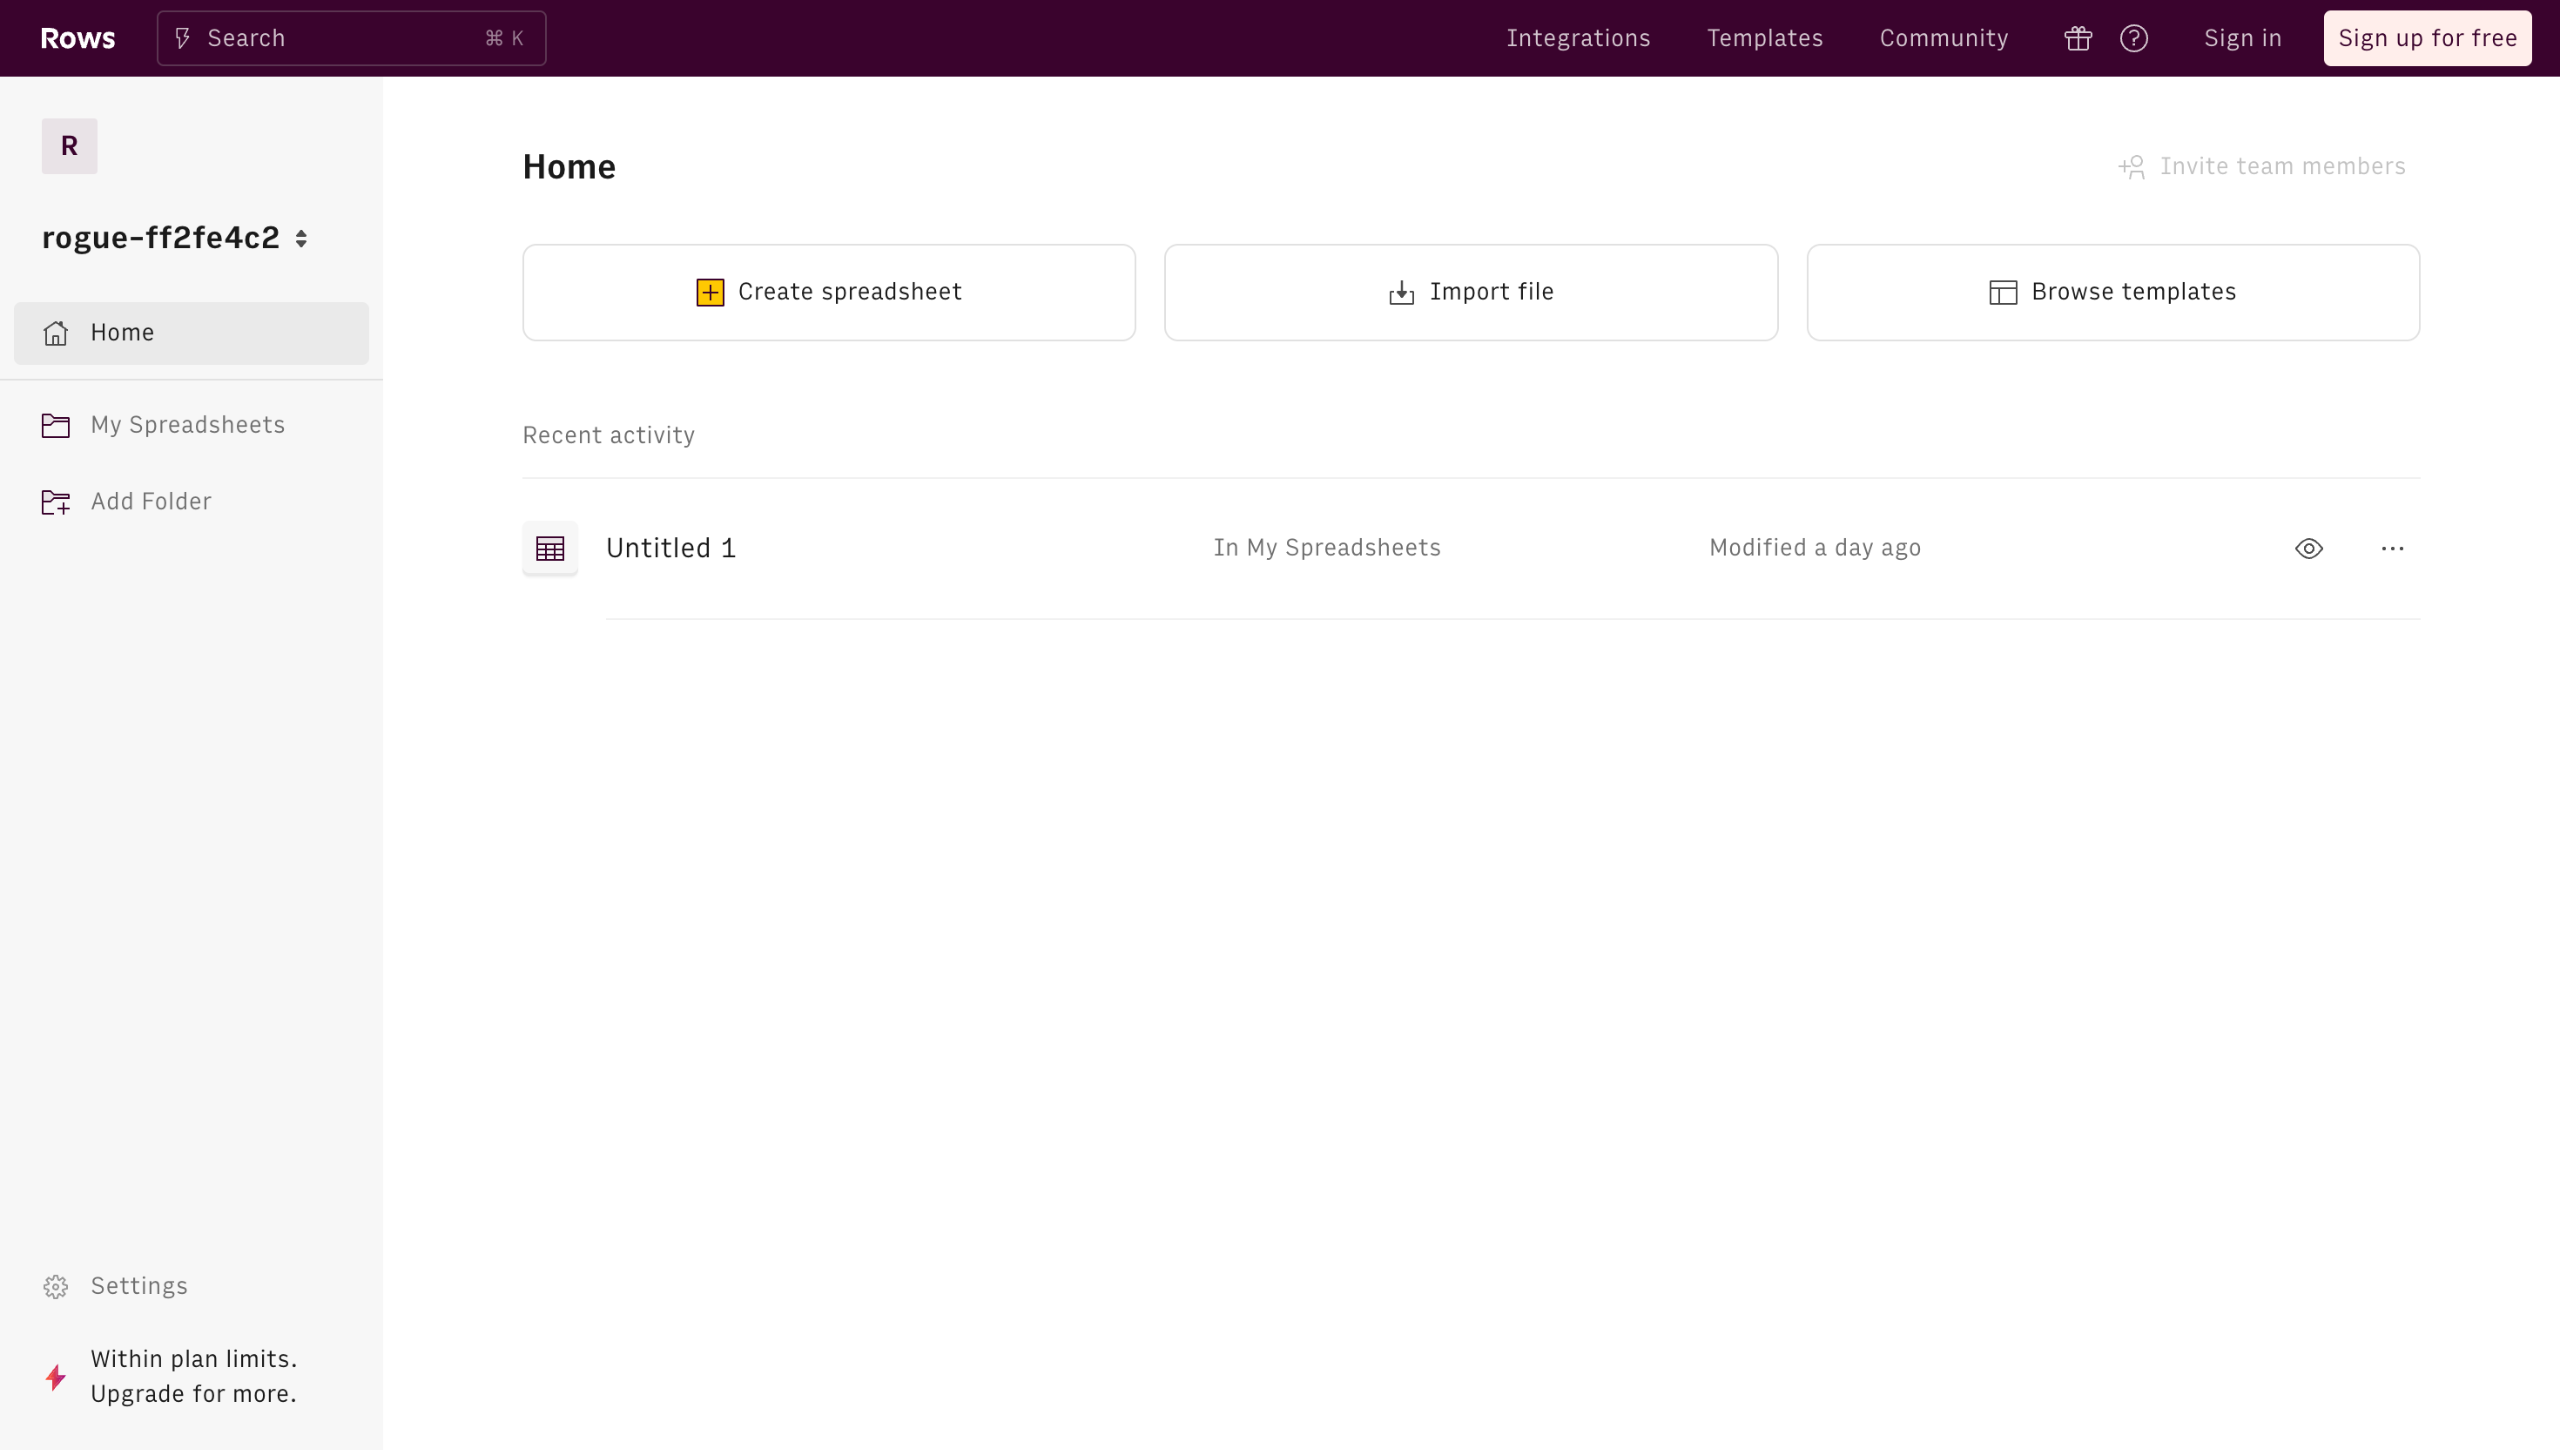Screen dimensions: 2560x1450
Task: Expand the rogue-ff2fe4c2 workspace switcher
Action: pyautogui.click(x=301, y=238)
